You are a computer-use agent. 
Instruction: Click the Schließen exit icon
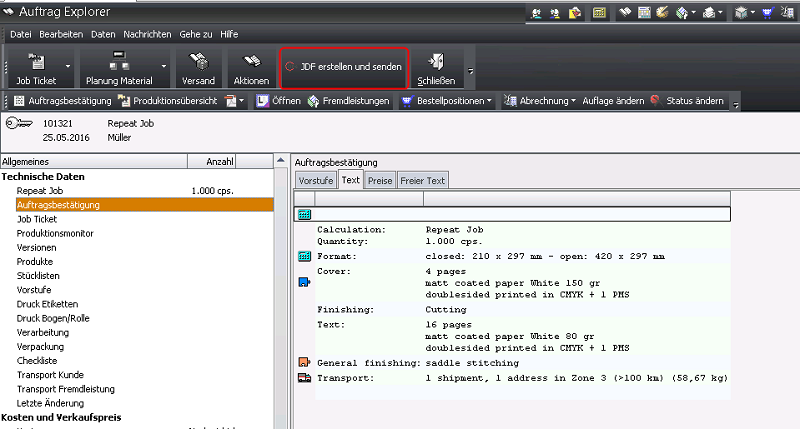(436, 62)
